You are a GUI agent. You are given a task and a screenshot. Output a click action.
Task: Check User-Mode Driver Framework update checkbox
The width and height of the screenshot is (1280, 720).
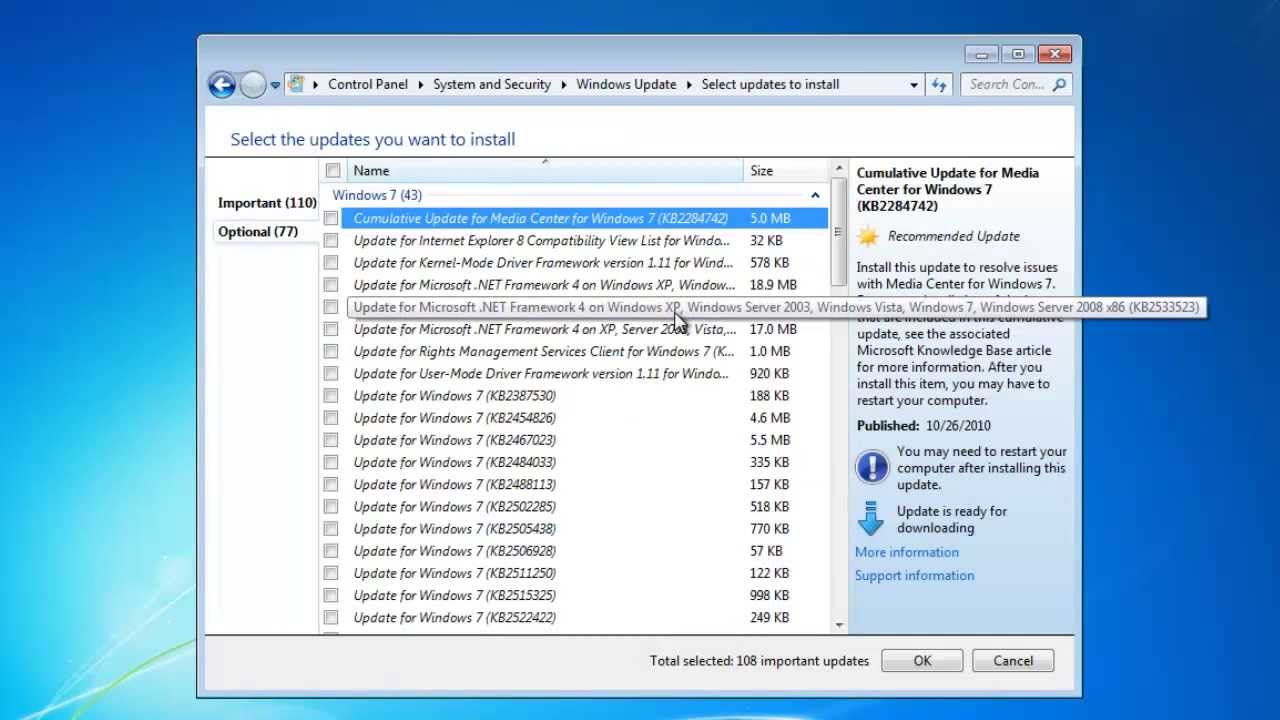(331, 373)
